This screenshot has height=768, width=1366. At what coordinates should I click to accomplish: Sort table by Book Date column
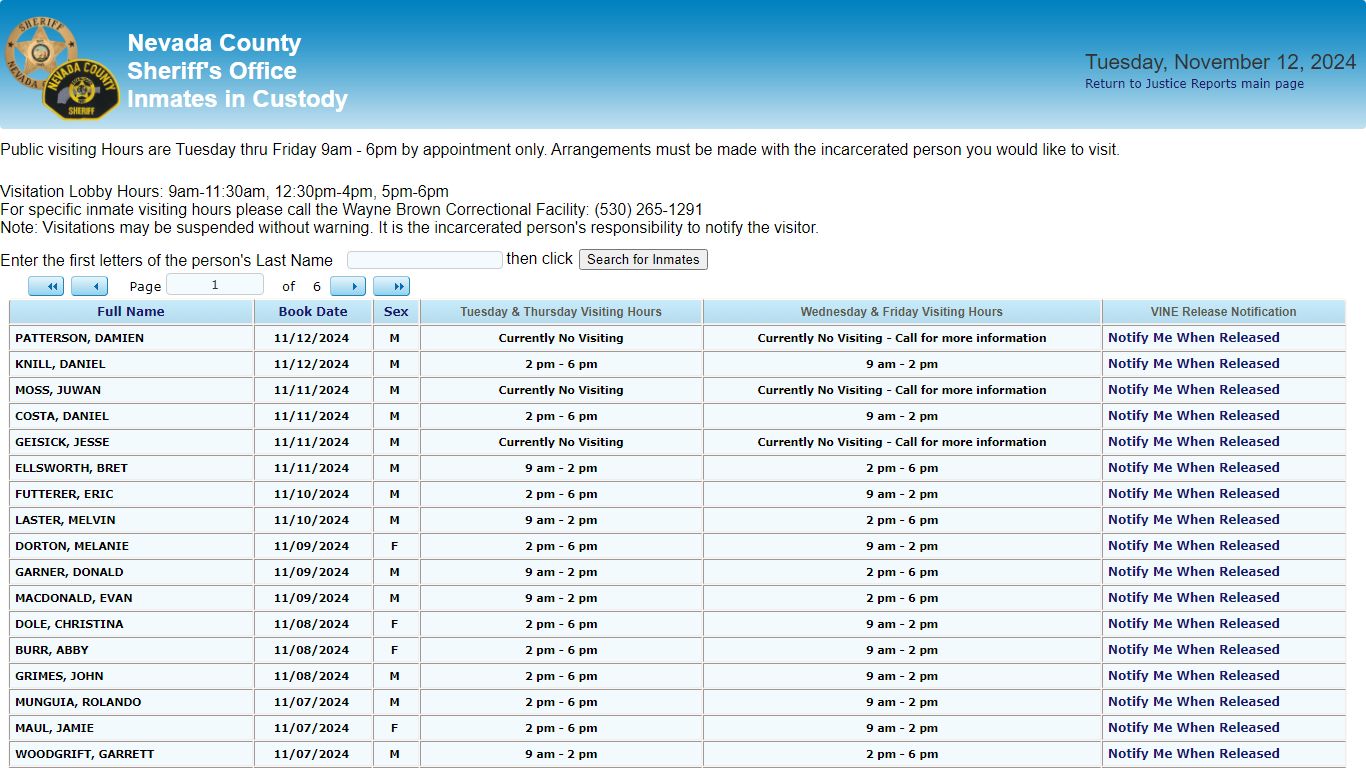313,312
